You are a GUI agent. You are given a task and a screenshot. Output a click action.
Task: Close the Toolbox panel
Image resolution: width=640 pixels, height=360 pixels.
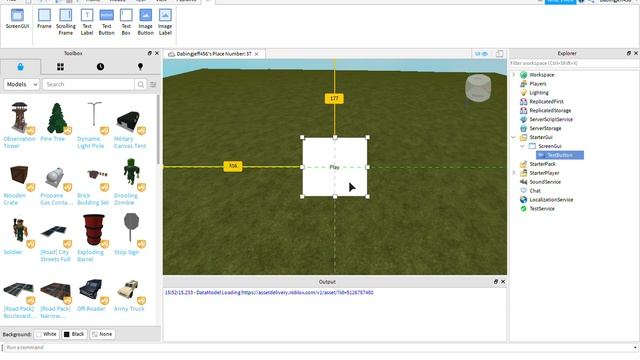coord(157,53)
